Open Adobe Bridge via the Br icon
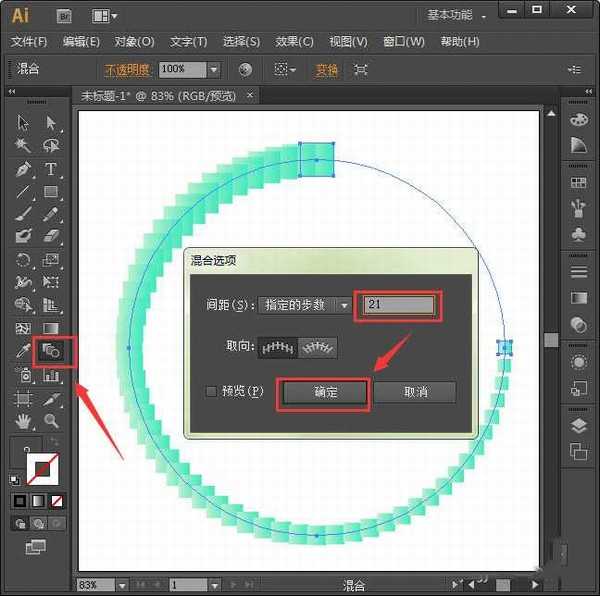This screenshot has height=596, width=600. (65, 16)
